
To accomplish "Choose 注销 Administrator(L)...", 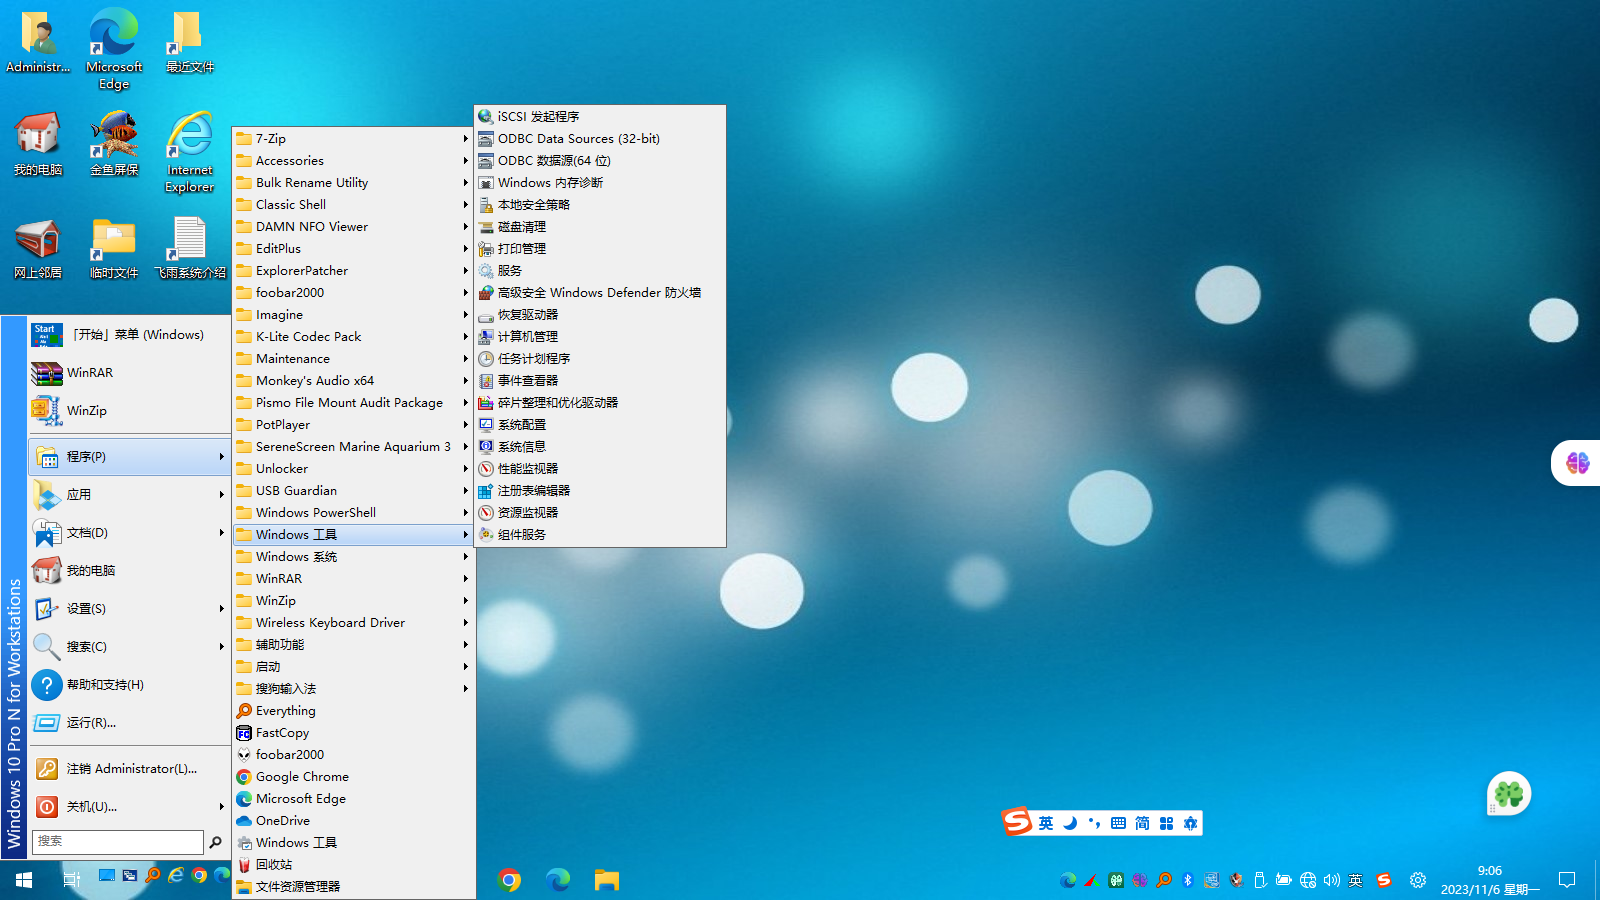I will pos(130,769).
